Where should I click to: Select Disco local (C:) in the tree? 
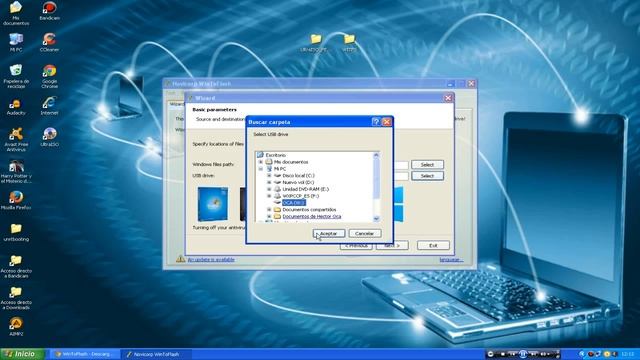298,176
